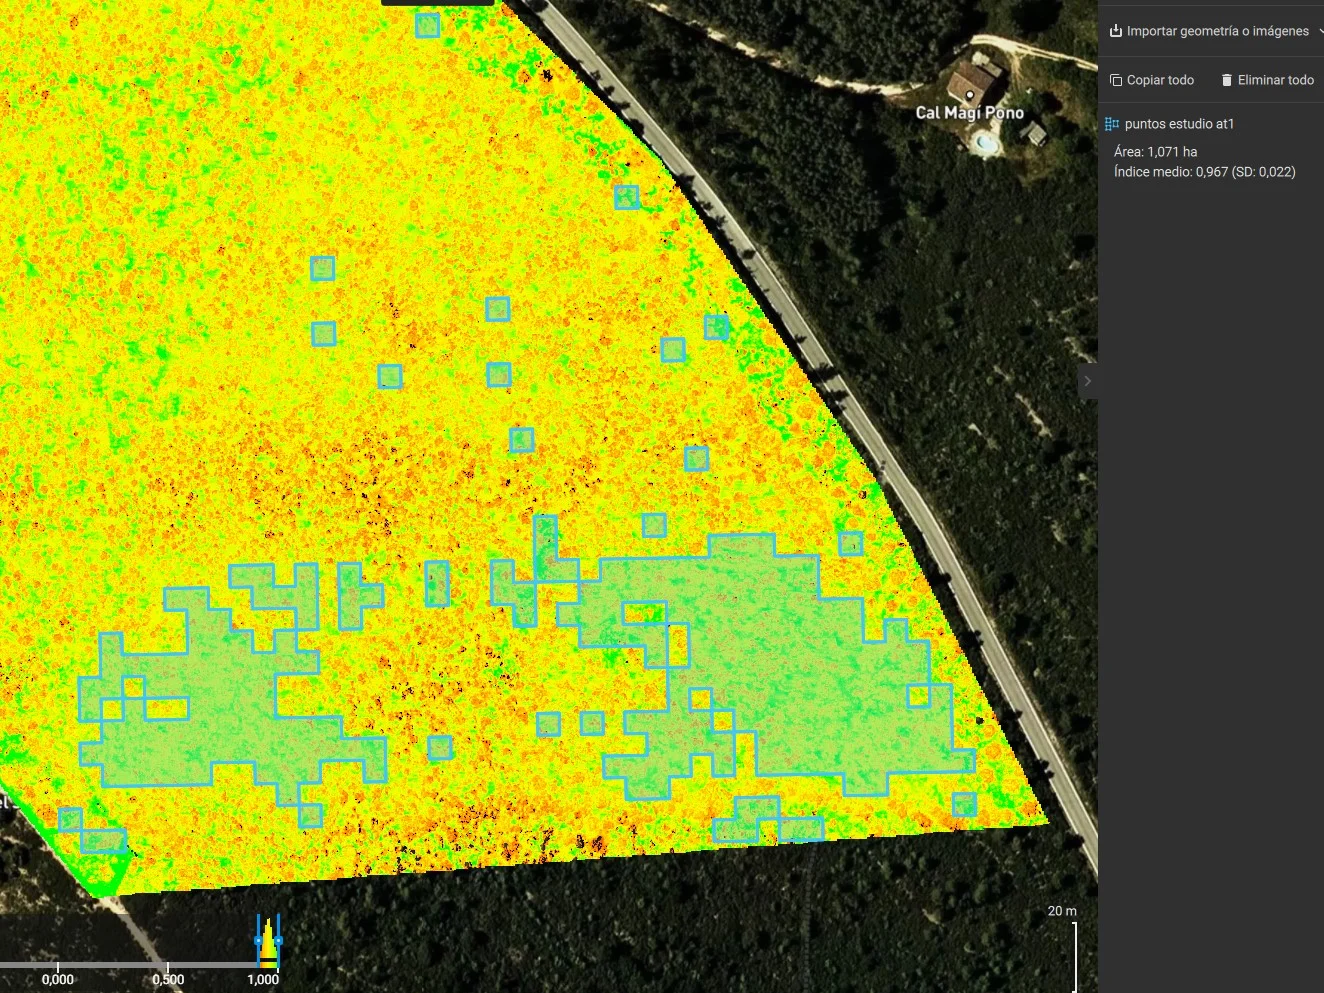Click the trash icon for Eliminar todo

pos(1226,80)
